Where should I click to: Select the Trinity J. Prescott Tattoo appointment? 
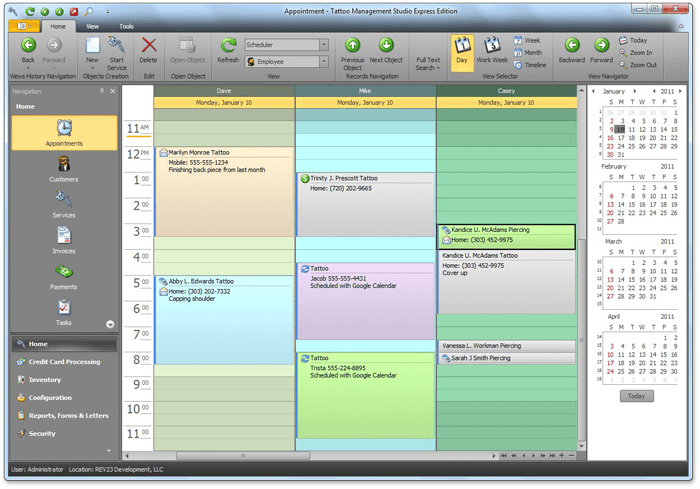click(365, 205)
